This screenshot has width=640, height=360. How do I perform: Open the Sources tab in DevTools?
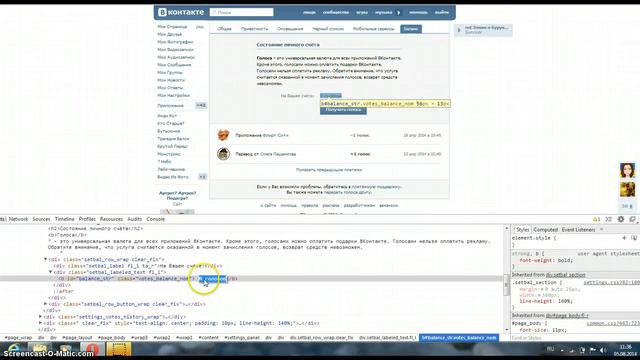[41, 219]
